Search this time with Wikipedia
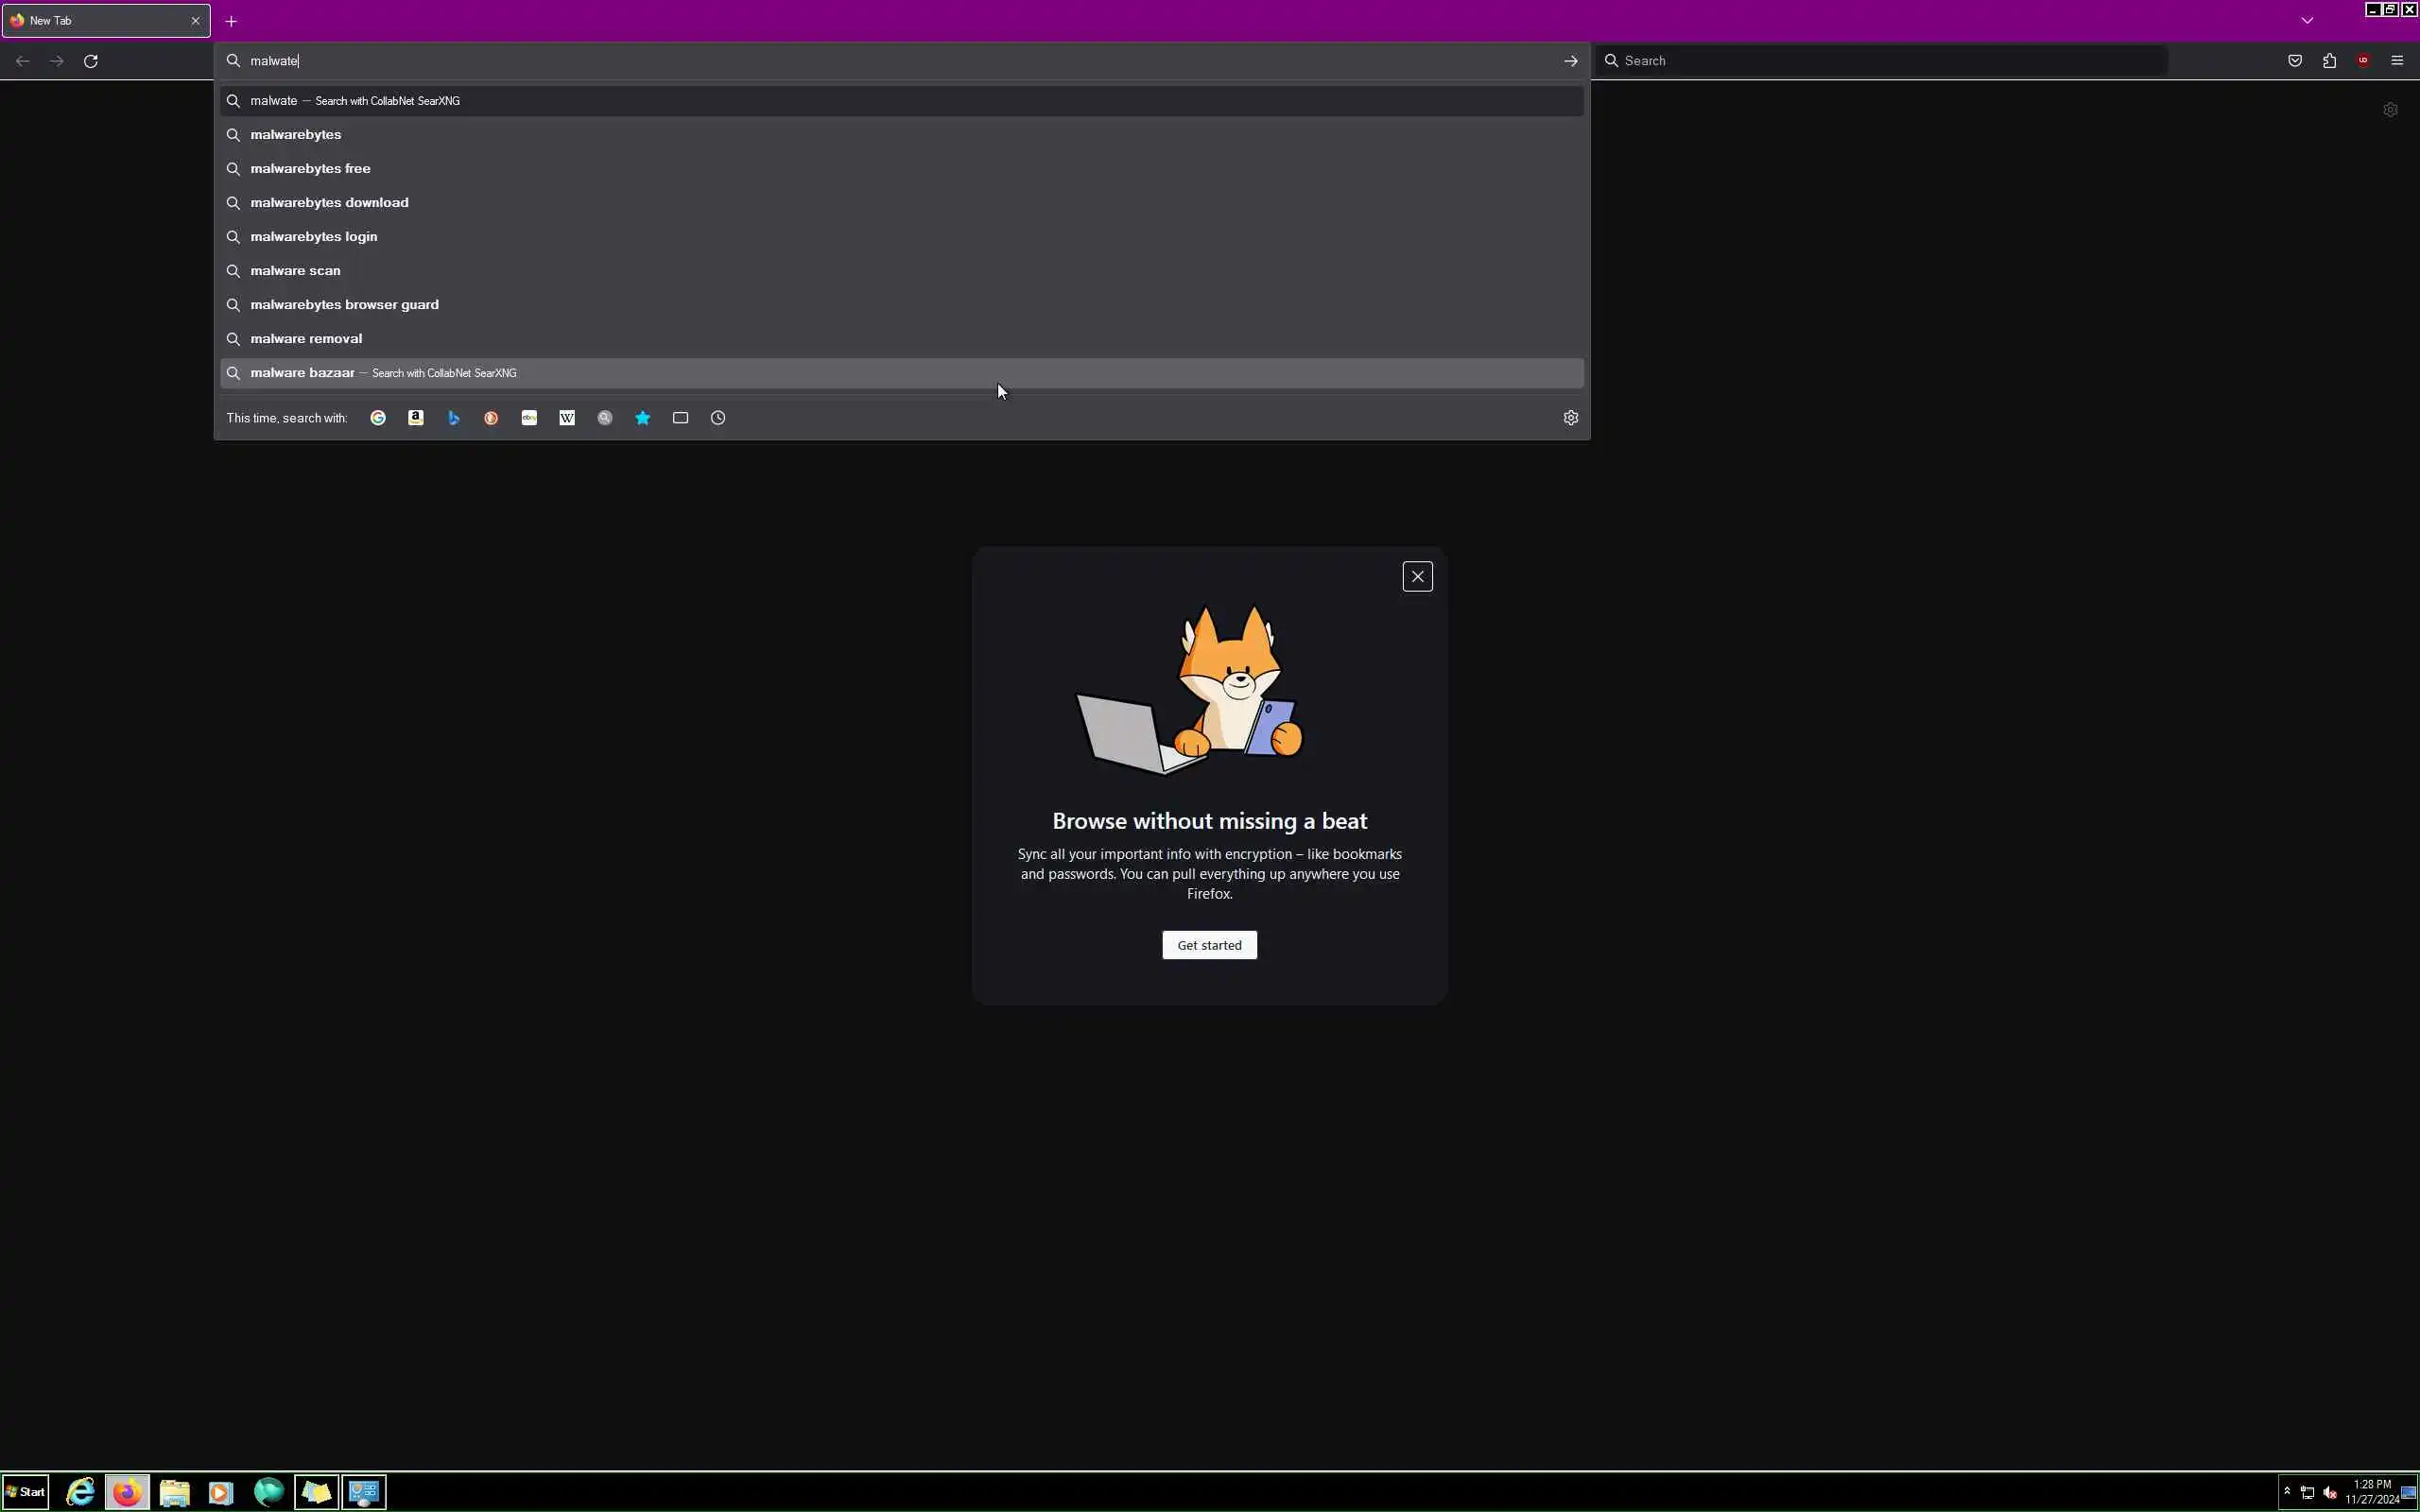Viewport: 2420px width, 1512px height. coord(567,418)
